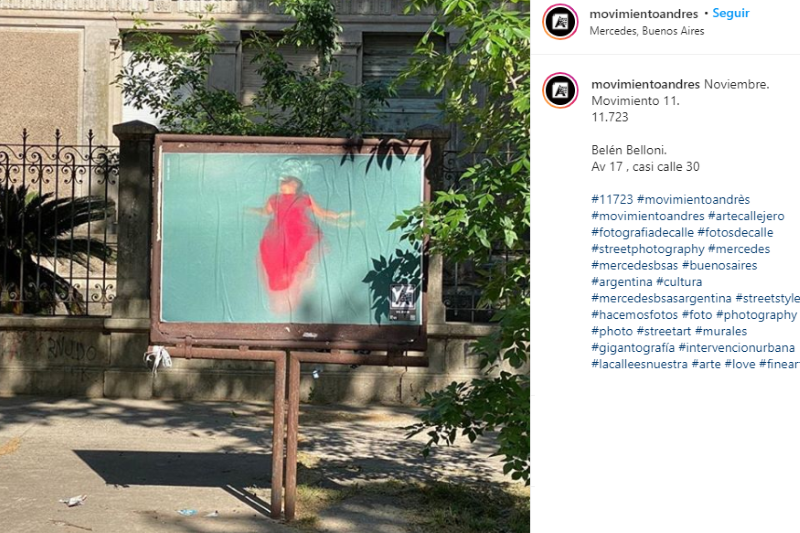Screen dimensions: 800x533
Task: Open the #mercedesbsas hashtag
Action: pos(634,265)
